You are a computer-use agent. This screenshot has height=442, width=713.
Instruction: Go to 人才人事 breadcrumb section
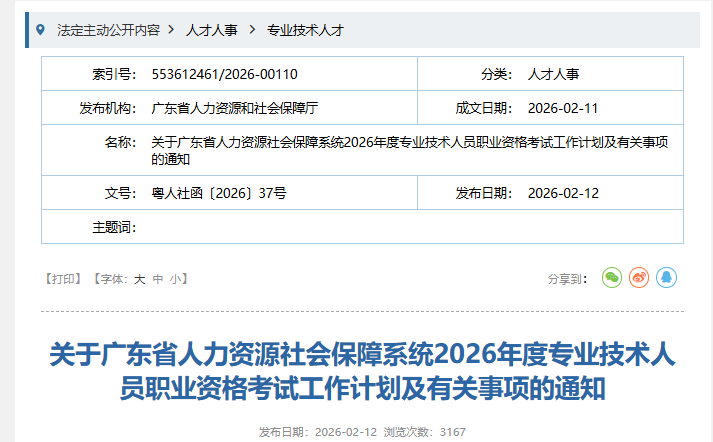click(211, 30)
